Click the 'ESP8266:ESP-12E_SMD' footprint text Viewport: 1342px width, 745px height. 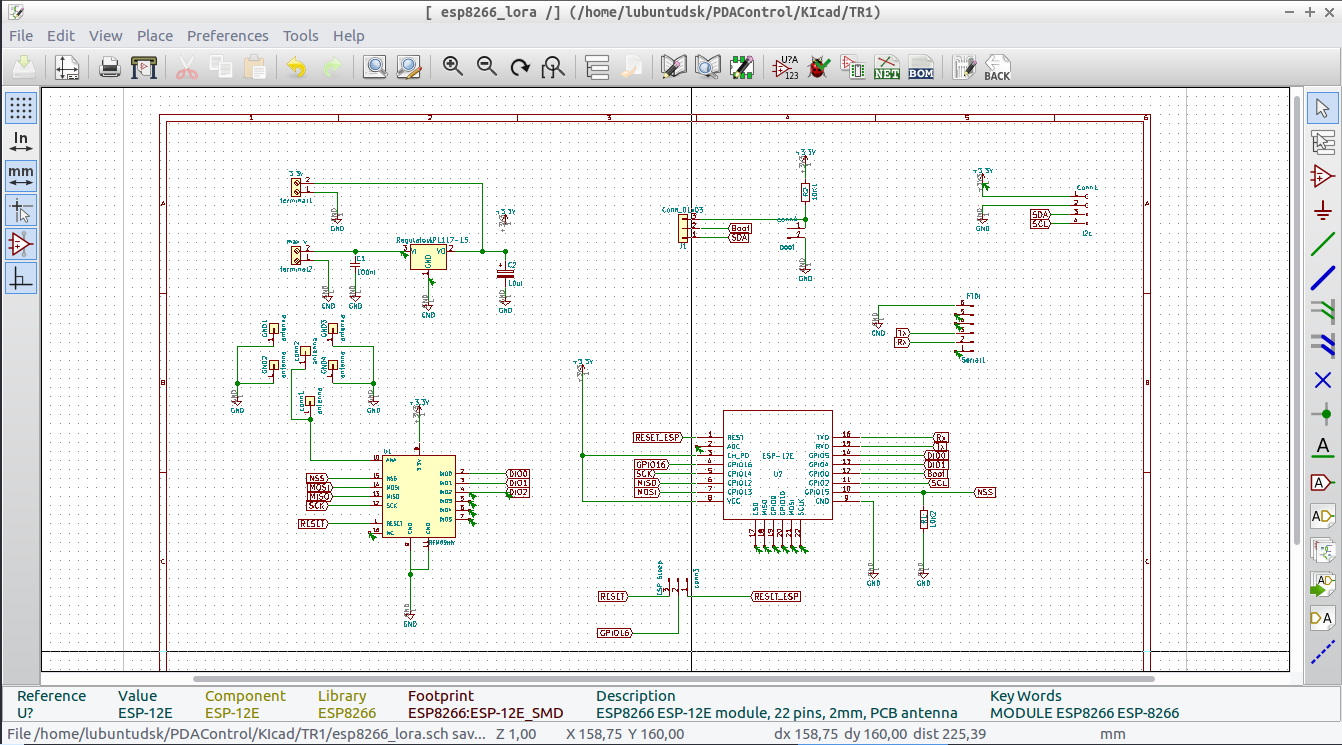[485, 713]
